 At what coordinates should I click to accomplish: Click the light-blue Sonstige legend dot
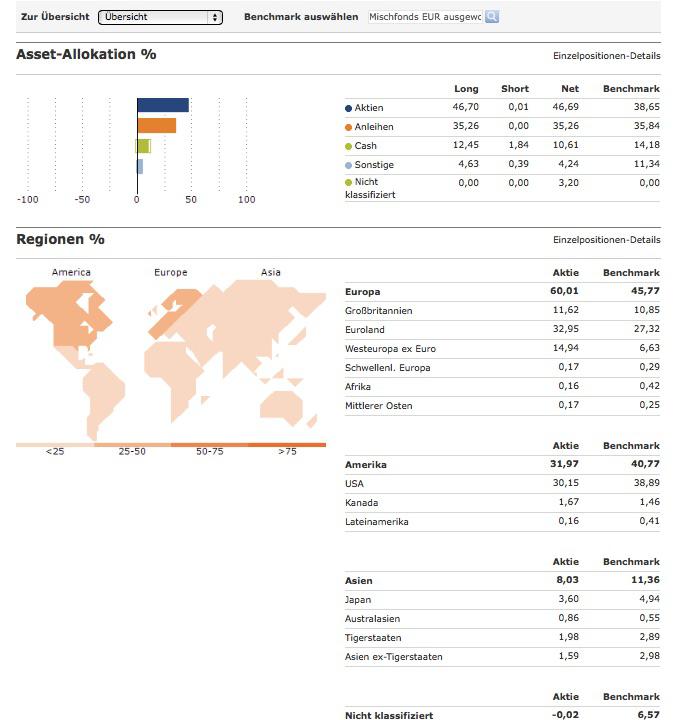point(348,165)
